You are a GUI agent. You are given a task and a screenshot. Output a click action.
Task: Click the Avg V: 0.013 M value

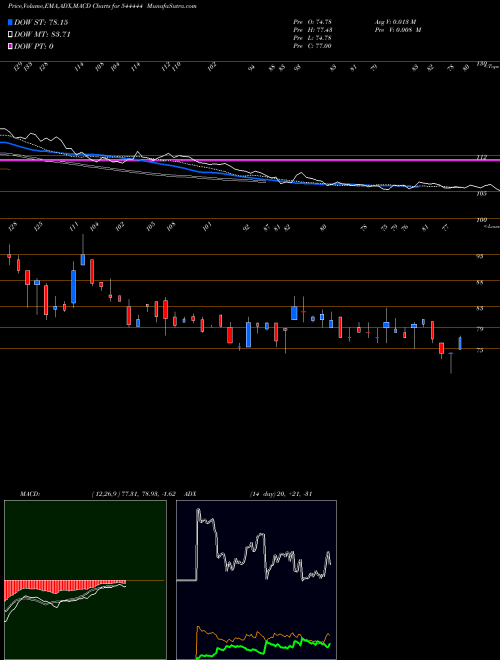coord(398,22)
